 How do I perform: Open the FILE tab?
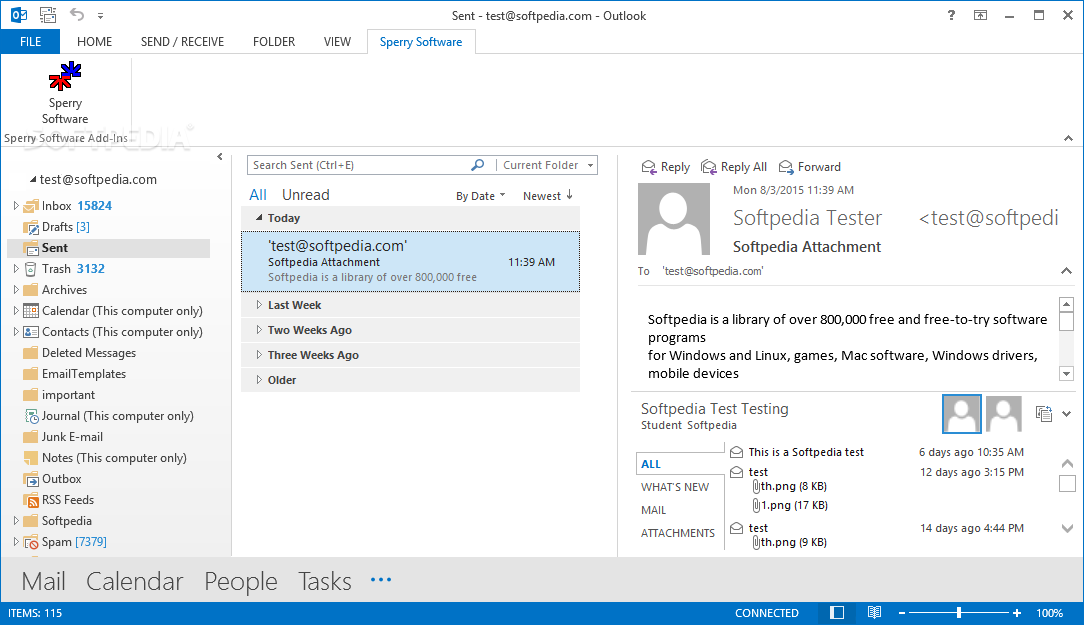[30, 41]
